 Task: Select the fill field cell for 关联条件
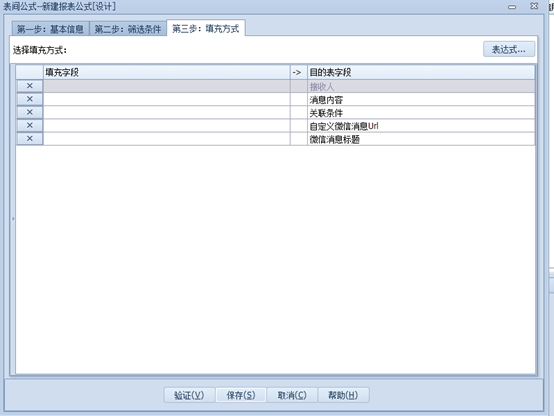click(167, 113)
